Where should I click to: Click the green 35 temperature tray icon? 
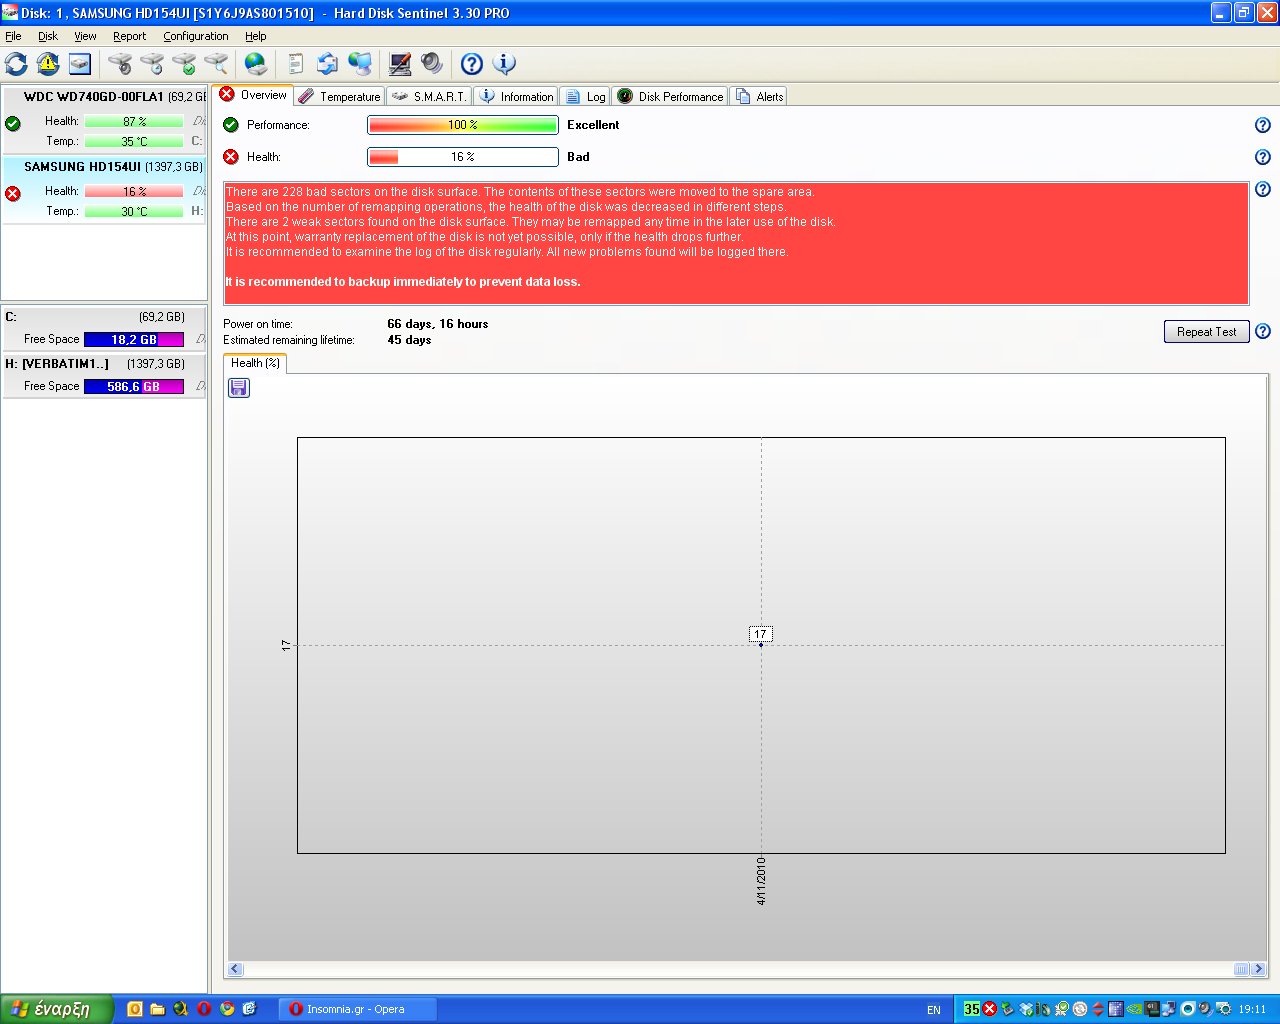(971, 1009)
